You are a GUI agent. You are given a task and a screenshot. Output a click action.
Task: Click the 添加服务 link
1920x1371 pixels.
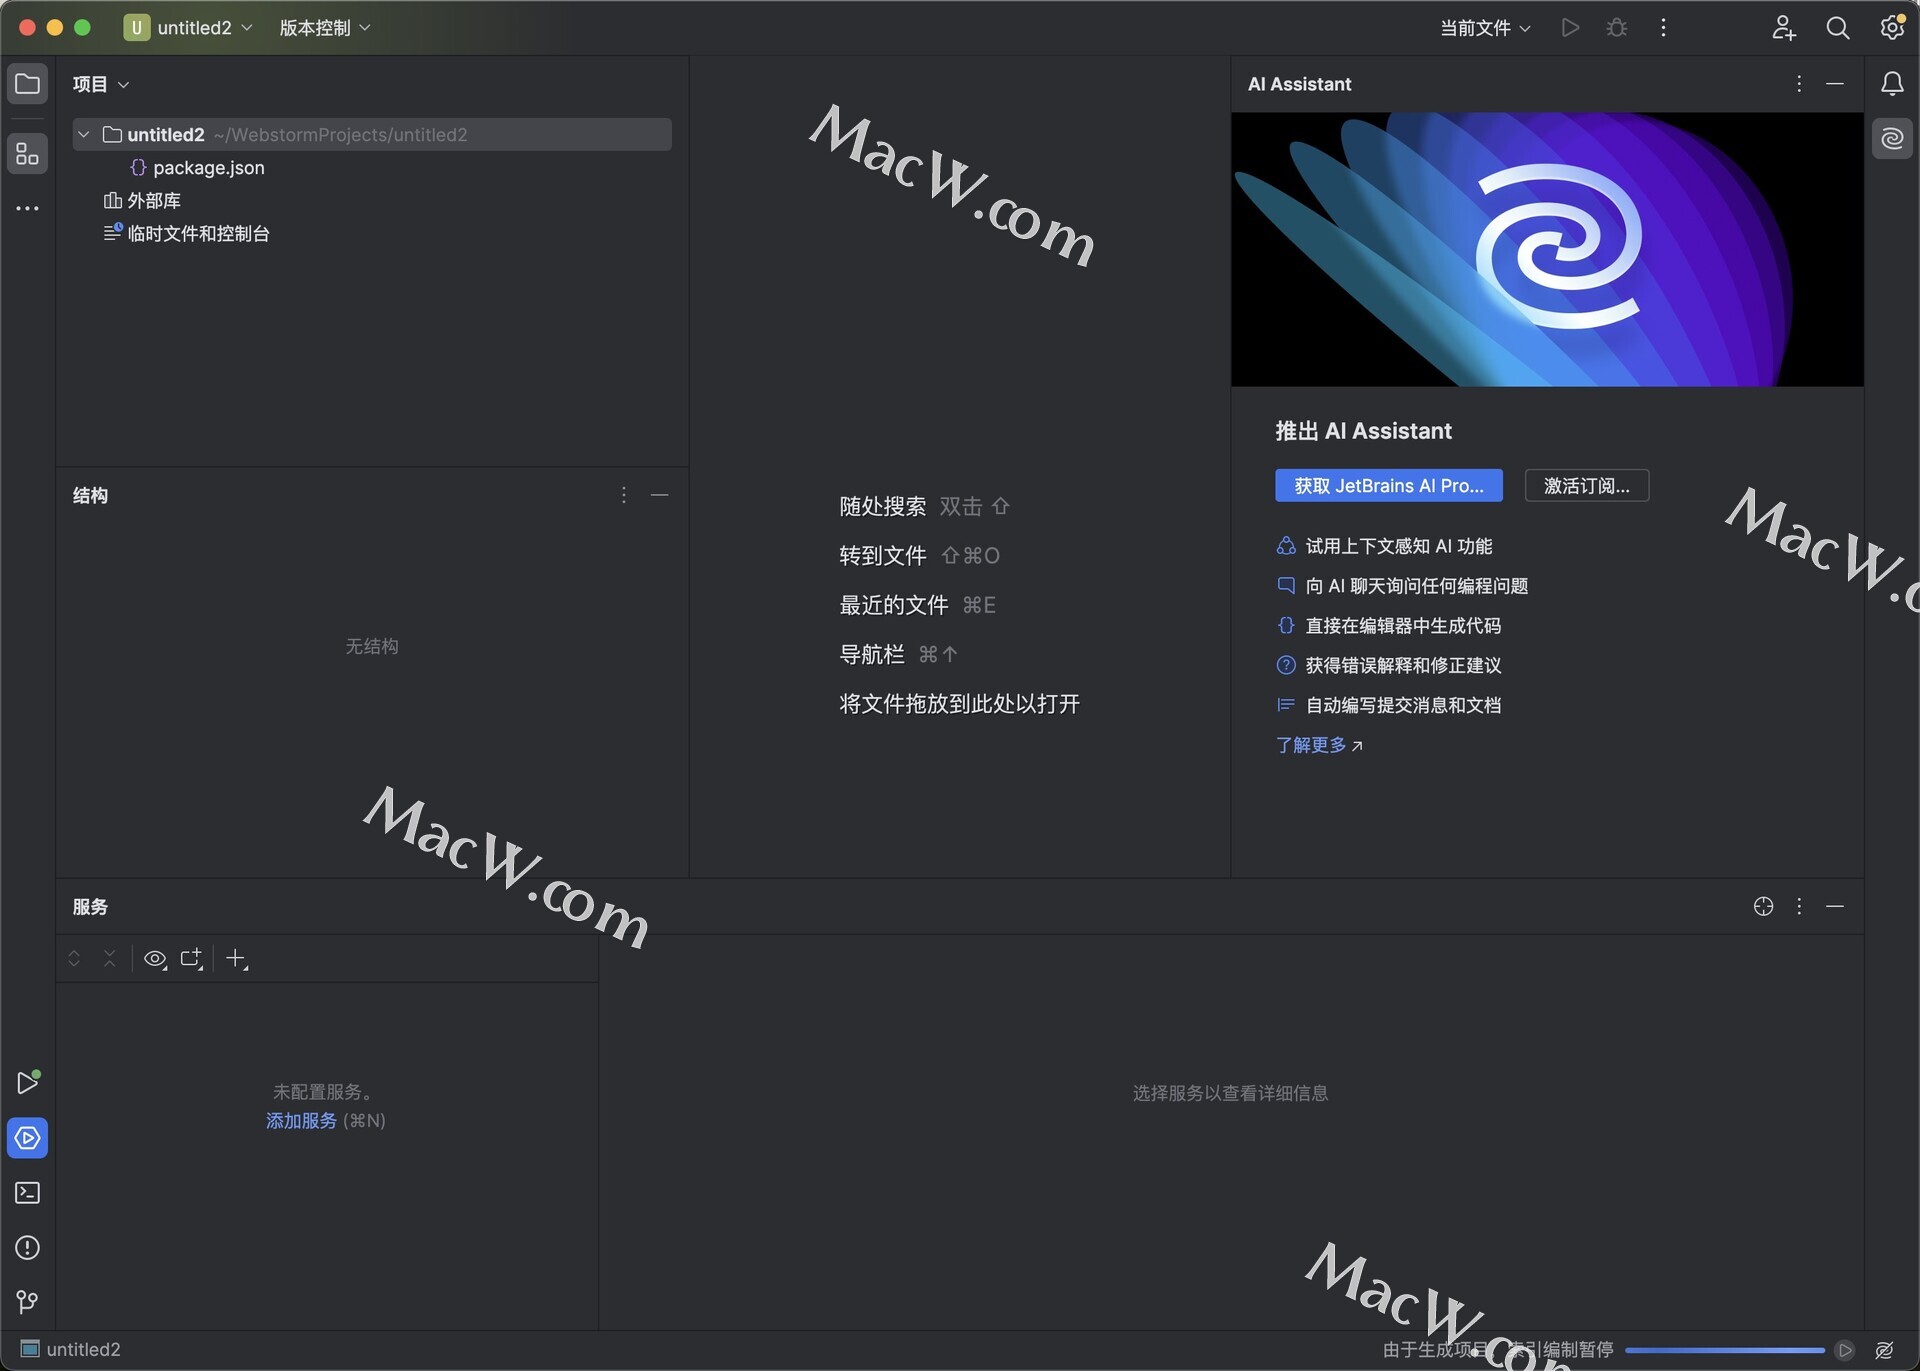pos(301,1121)
